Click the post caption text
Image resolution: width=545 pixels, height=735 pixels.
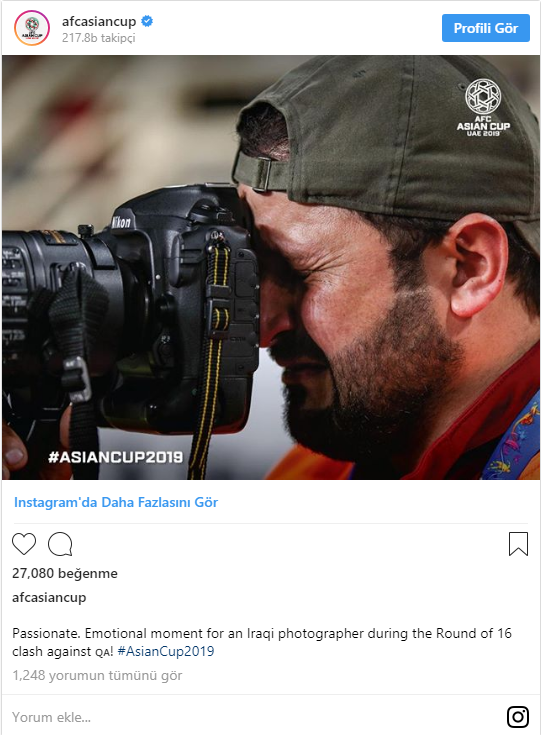click(x=261, y=642)
